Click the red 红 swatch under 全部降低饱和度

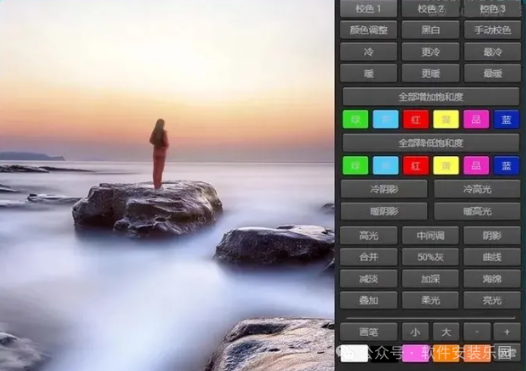416,165
